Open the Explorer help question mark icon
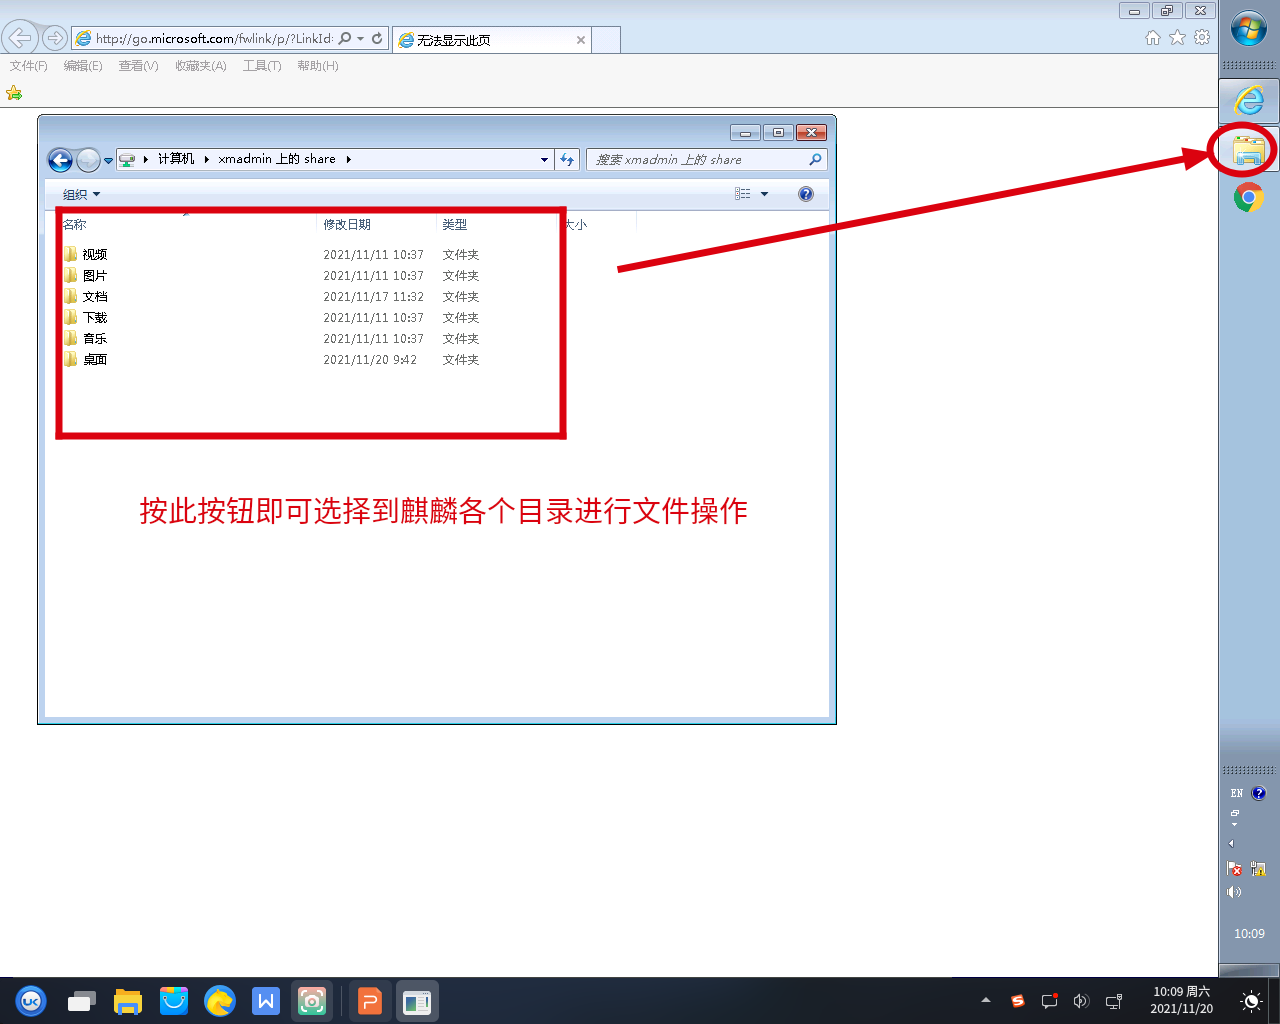This screenshot has height=1024, width=1280. 806,194
